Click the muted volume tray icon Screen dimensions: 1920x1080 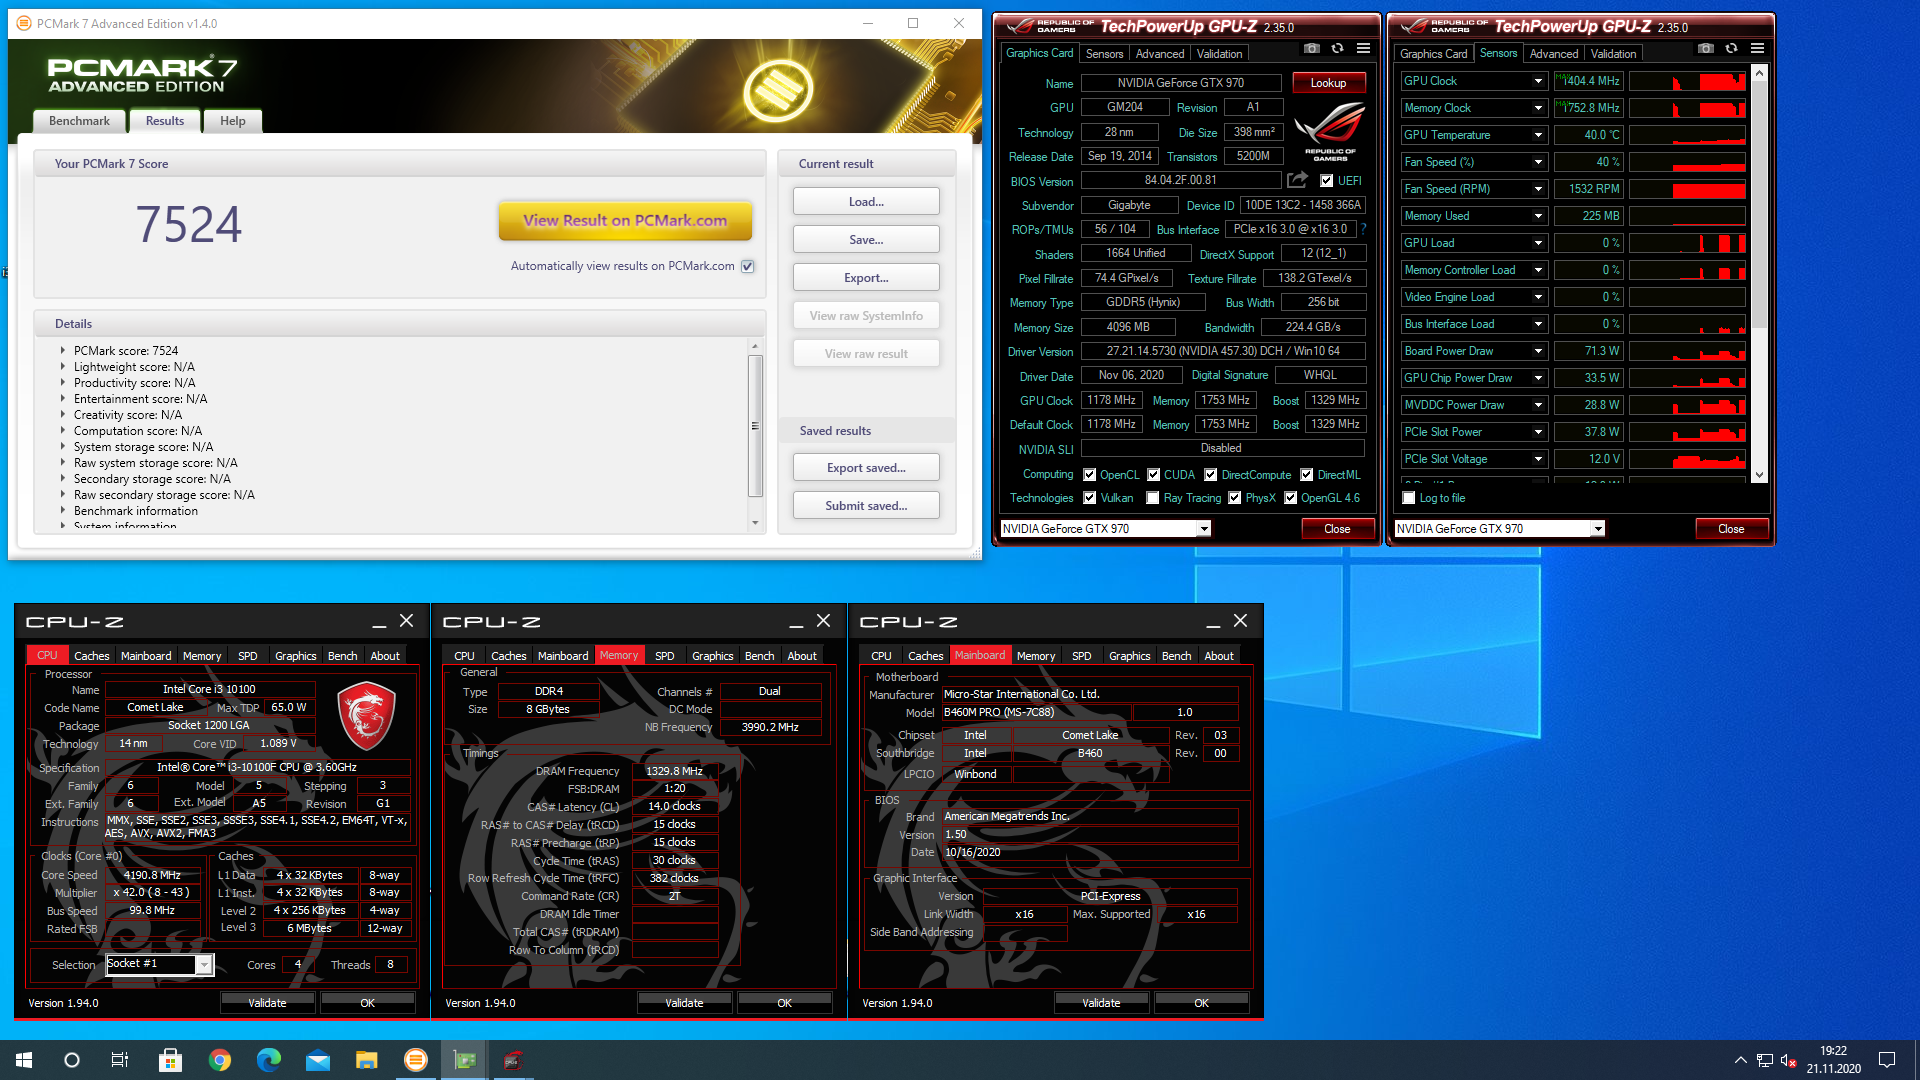point(1789,1060)
